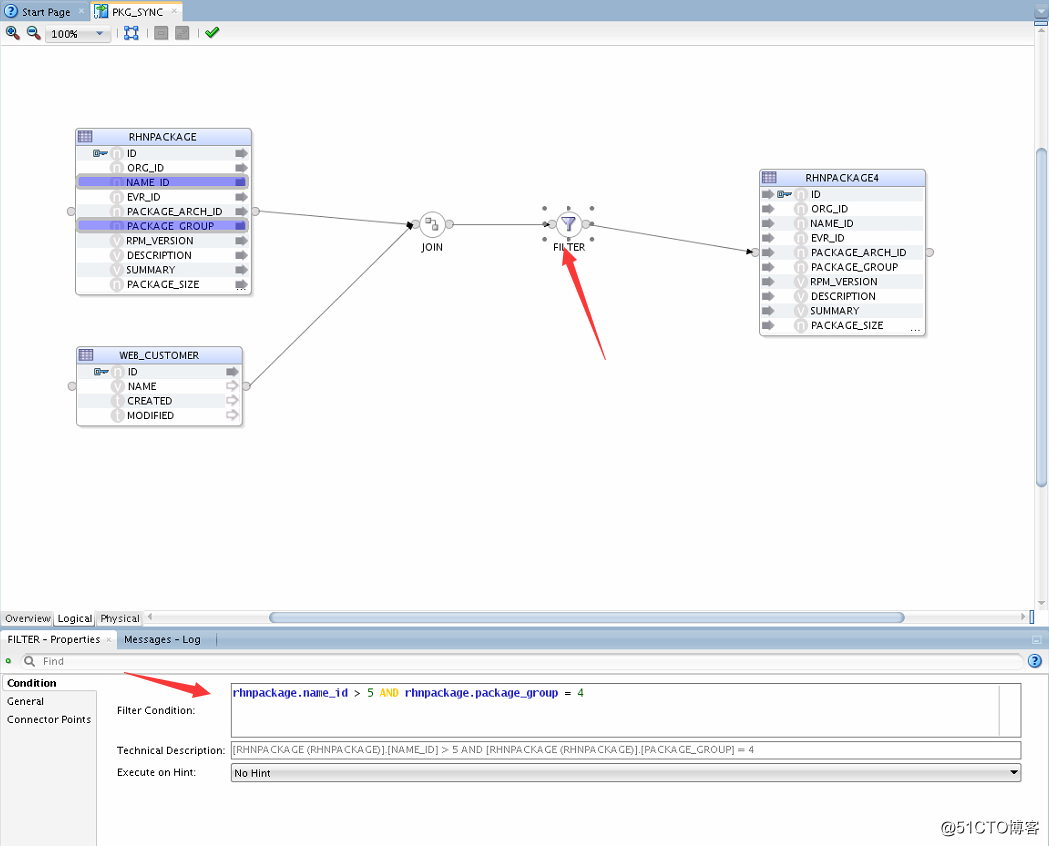Open the Messages - Log tab
The height and width of the screenshot is (846, 1049).
click(x=163, y=639)
